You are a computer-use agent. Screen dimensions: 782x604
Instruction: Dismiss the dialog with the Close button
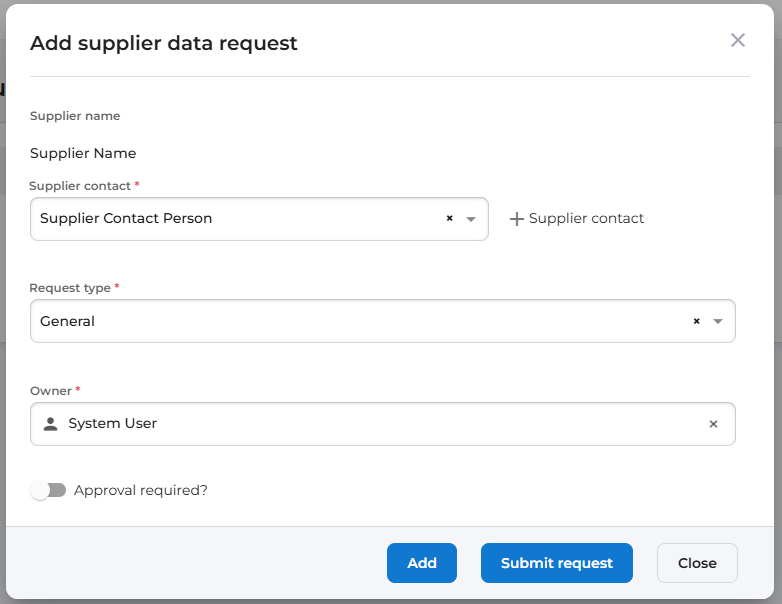tap(697, 563)
